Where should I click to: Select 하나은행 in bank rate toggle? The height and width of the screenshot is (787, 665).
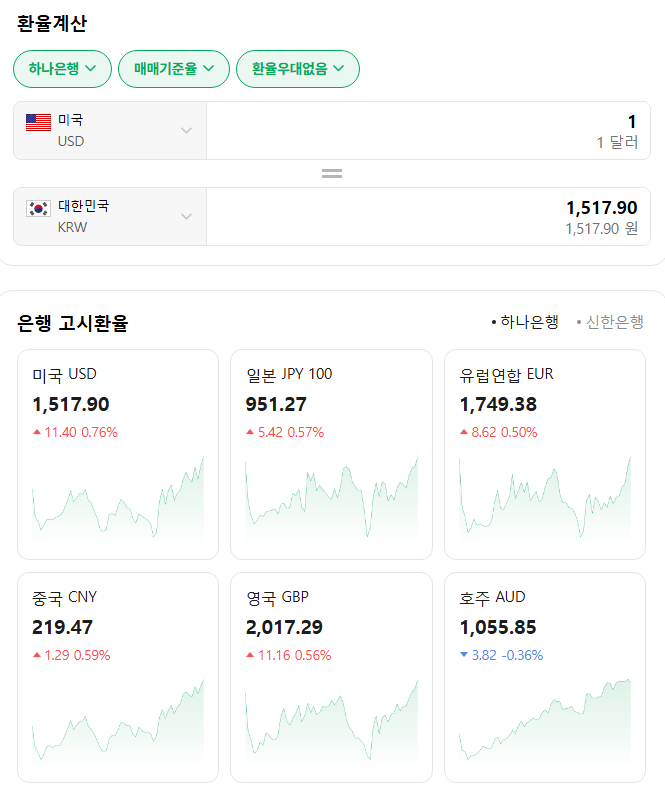point(525,322)
